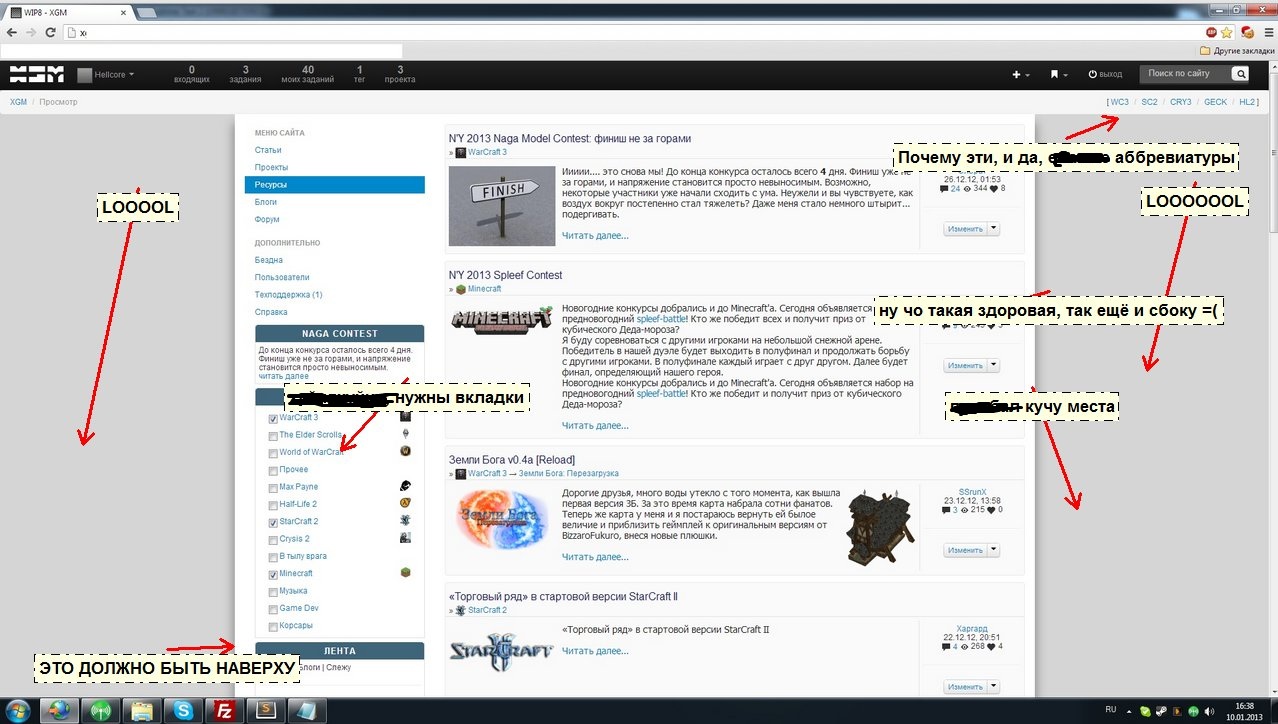Open the 0 входящих counter
This screenshot has width=1278, height=724.
(x=191, y=74)
